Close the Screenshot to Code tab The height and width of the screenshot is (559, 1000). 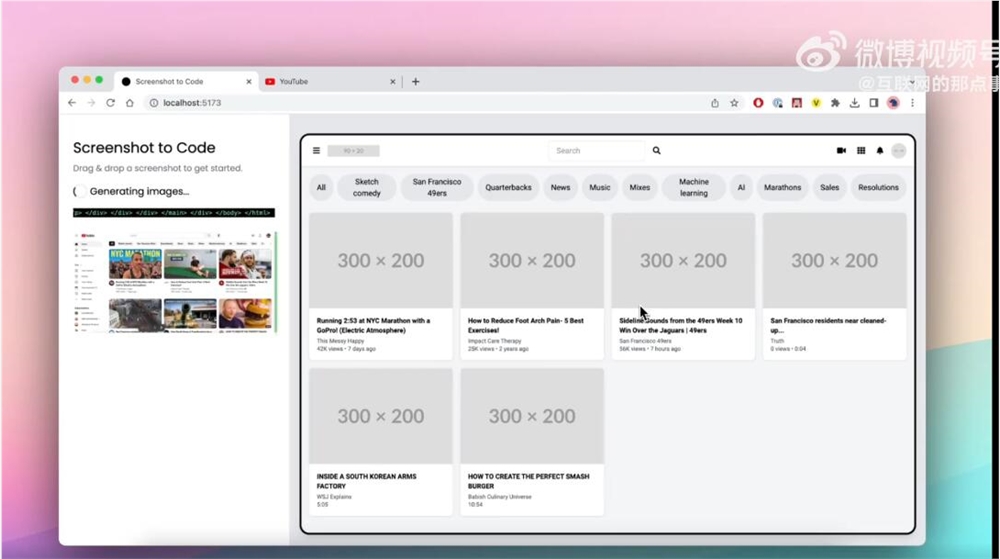coord(249,82)
